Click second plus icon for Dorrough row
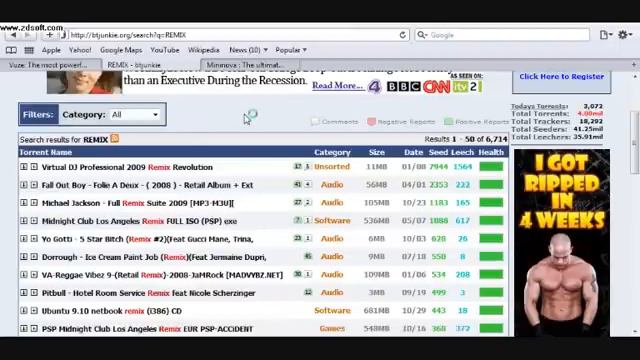Viewport: 640px width, 360px height. click(x=34, y=257)
